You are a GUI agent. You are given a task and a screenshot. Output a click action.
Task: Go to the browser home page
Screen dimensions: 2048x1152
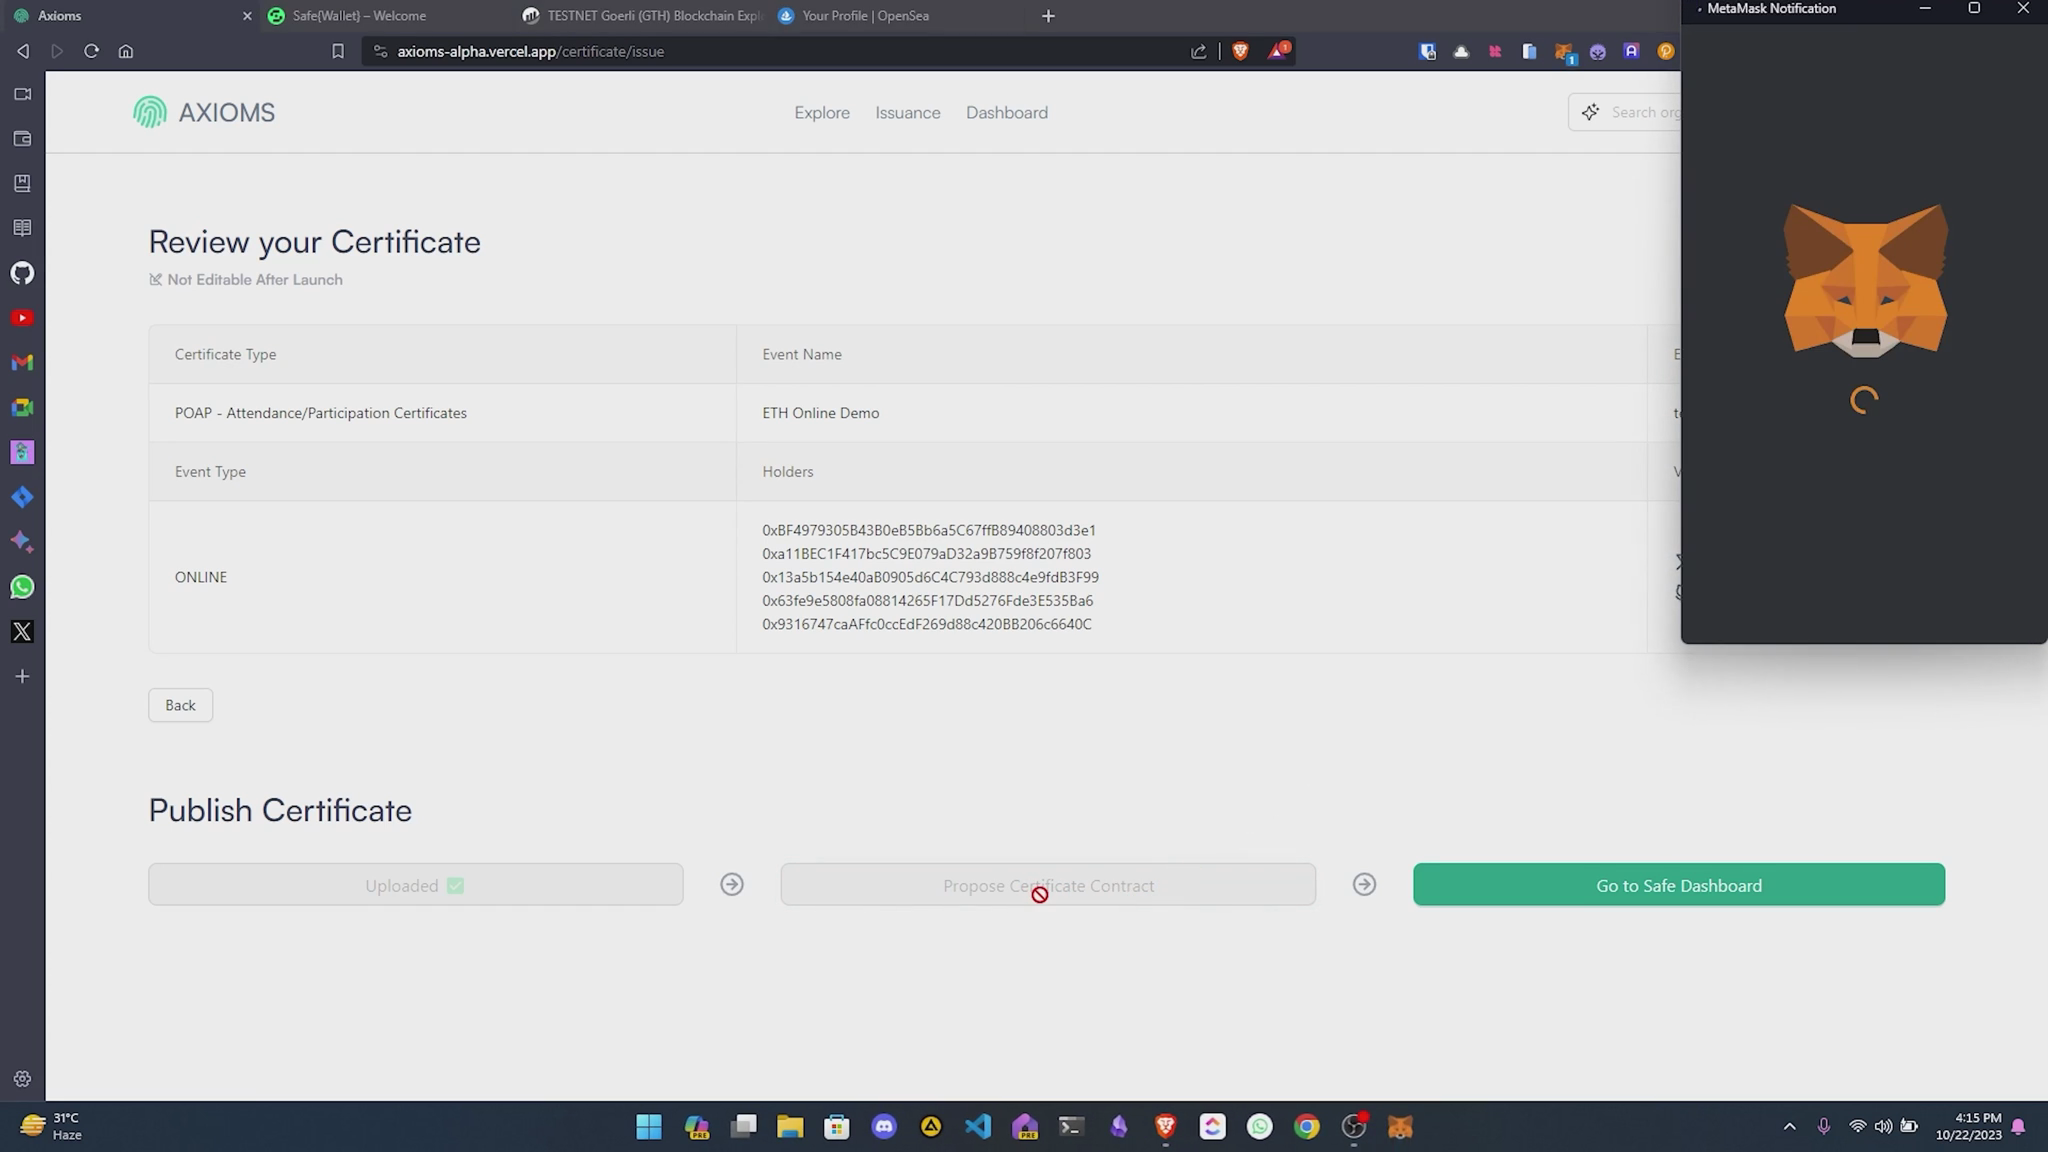click(x=126, y=51)
